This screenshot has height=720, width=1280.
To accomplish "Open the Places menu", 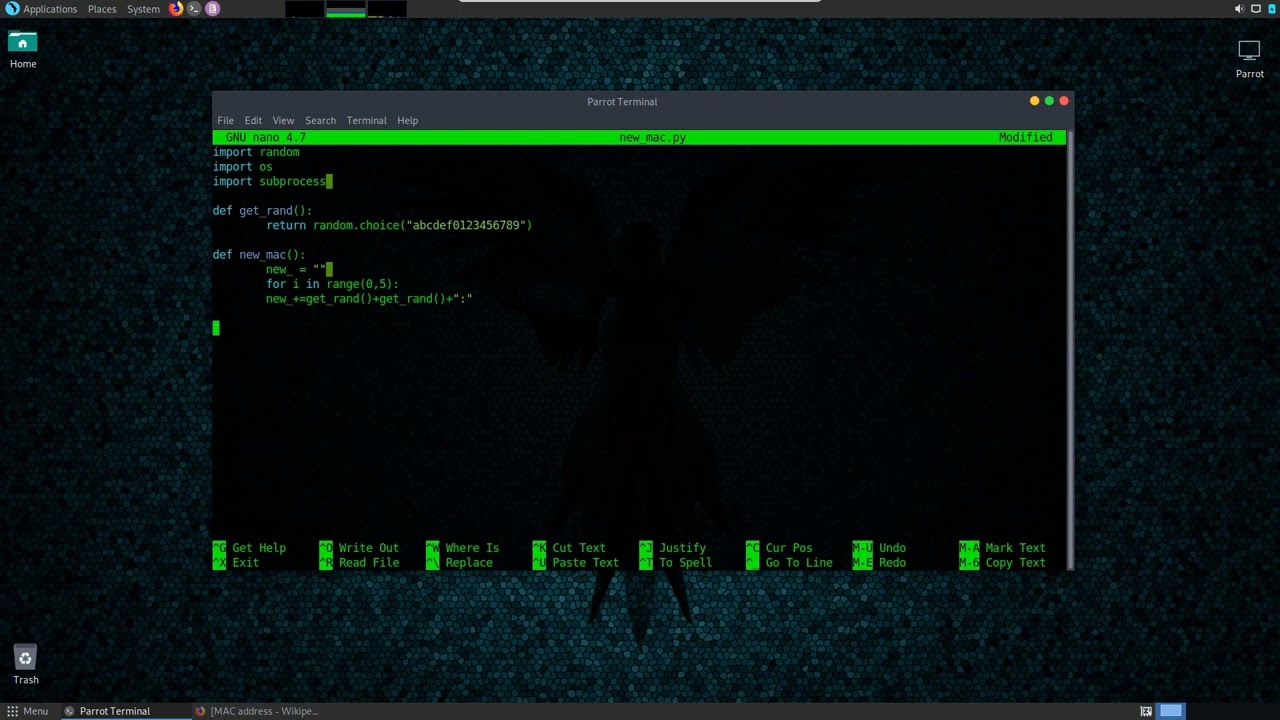I will tap(102, 9).
